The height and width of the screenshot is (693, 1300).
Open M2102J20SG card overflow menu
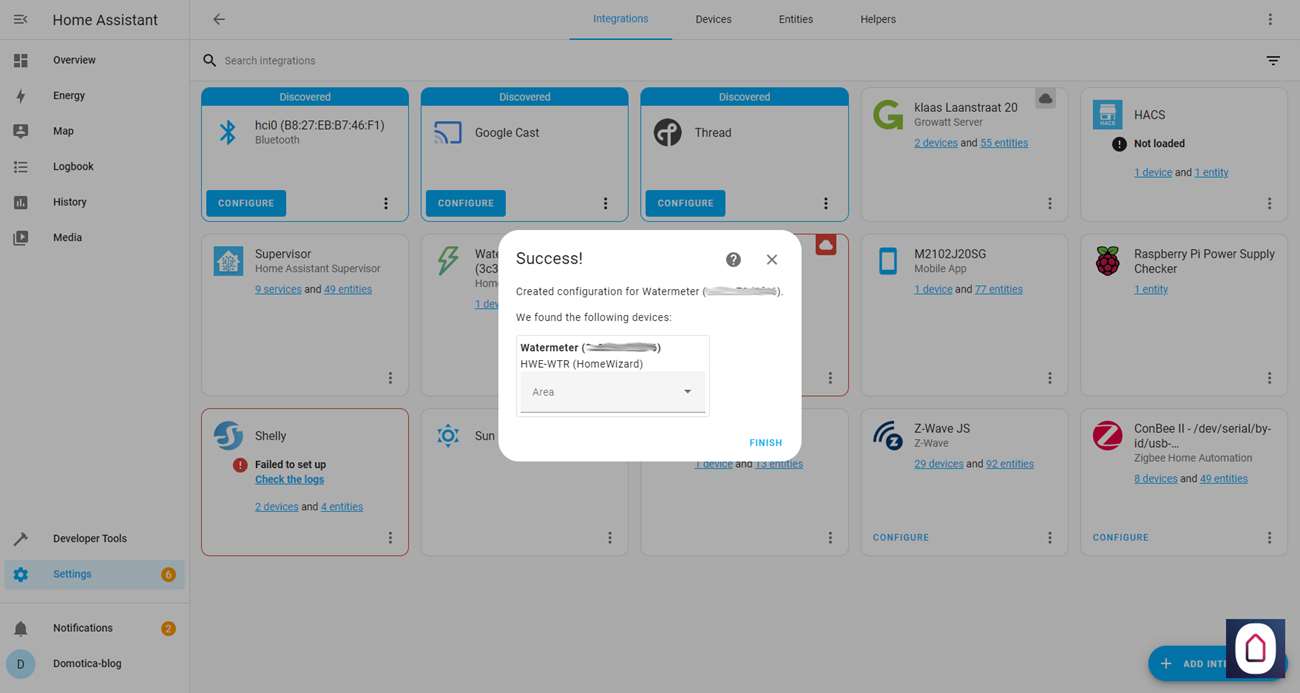(1050, 378)
